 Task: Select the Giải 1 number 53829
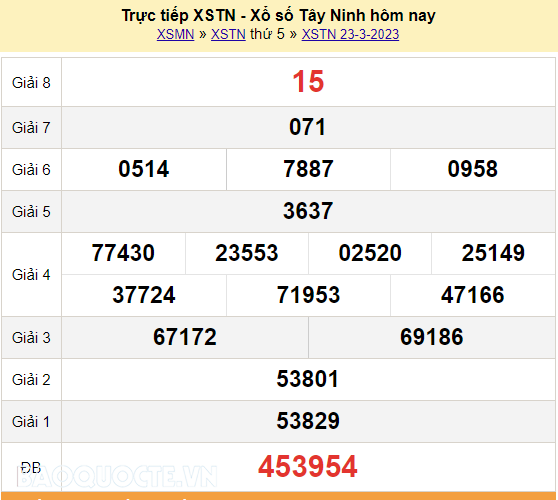(308, 421)
